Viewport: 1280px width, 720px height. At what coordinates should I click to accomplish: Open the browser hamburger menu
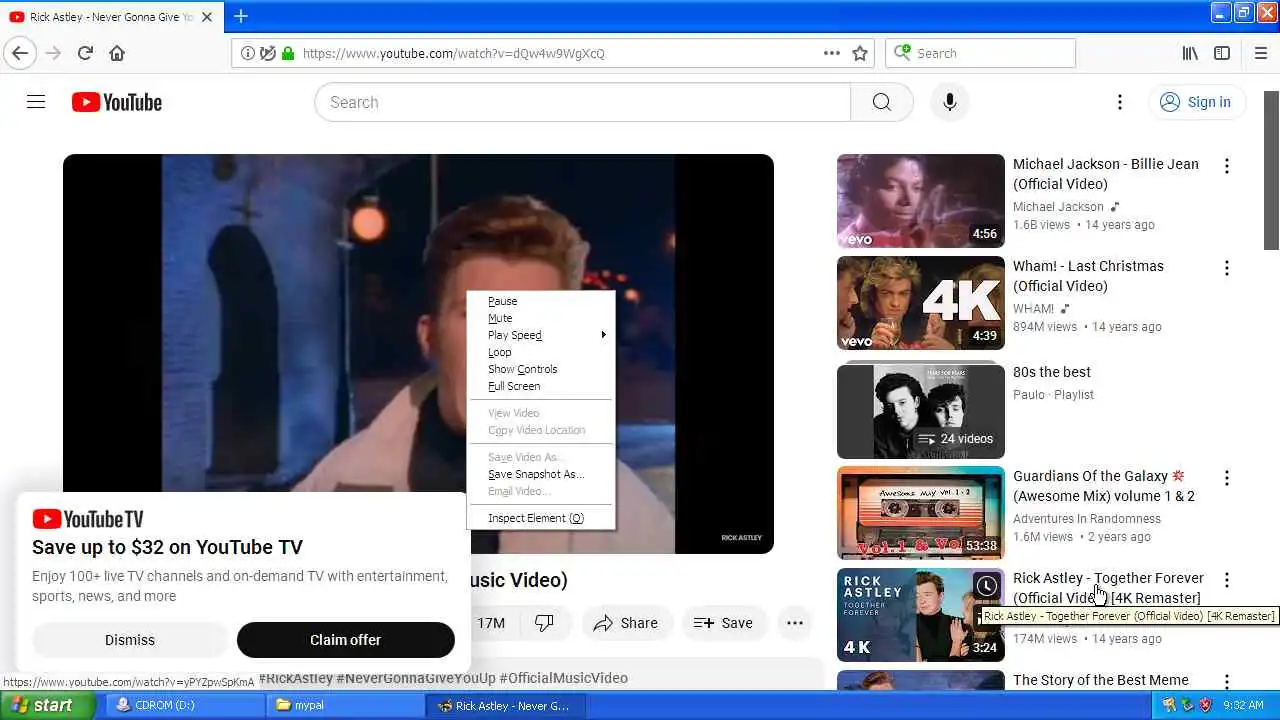[1260, 53]
